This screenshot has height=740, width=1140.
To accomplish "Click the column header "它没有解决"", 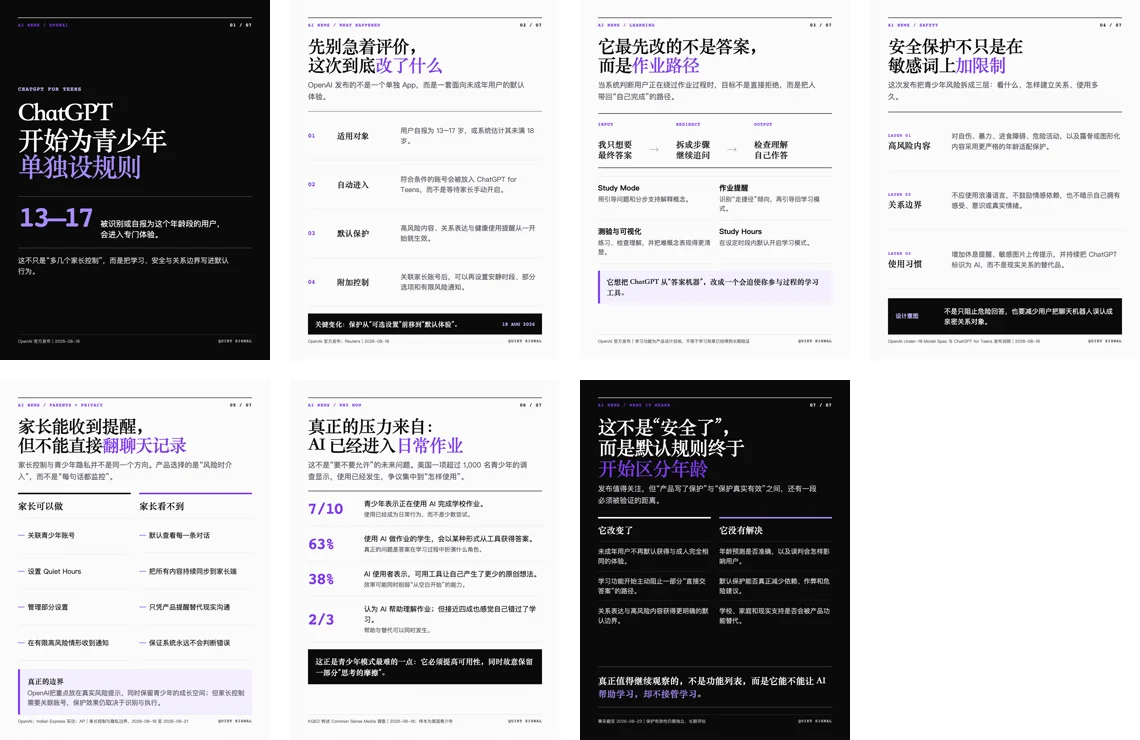I will (741, 530).
